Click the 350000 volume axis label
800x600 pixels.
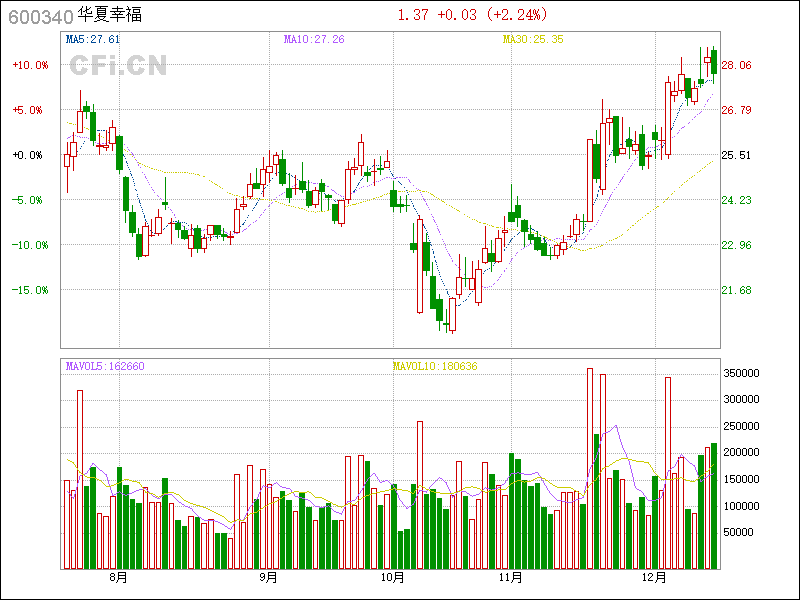tap(741, 373)
